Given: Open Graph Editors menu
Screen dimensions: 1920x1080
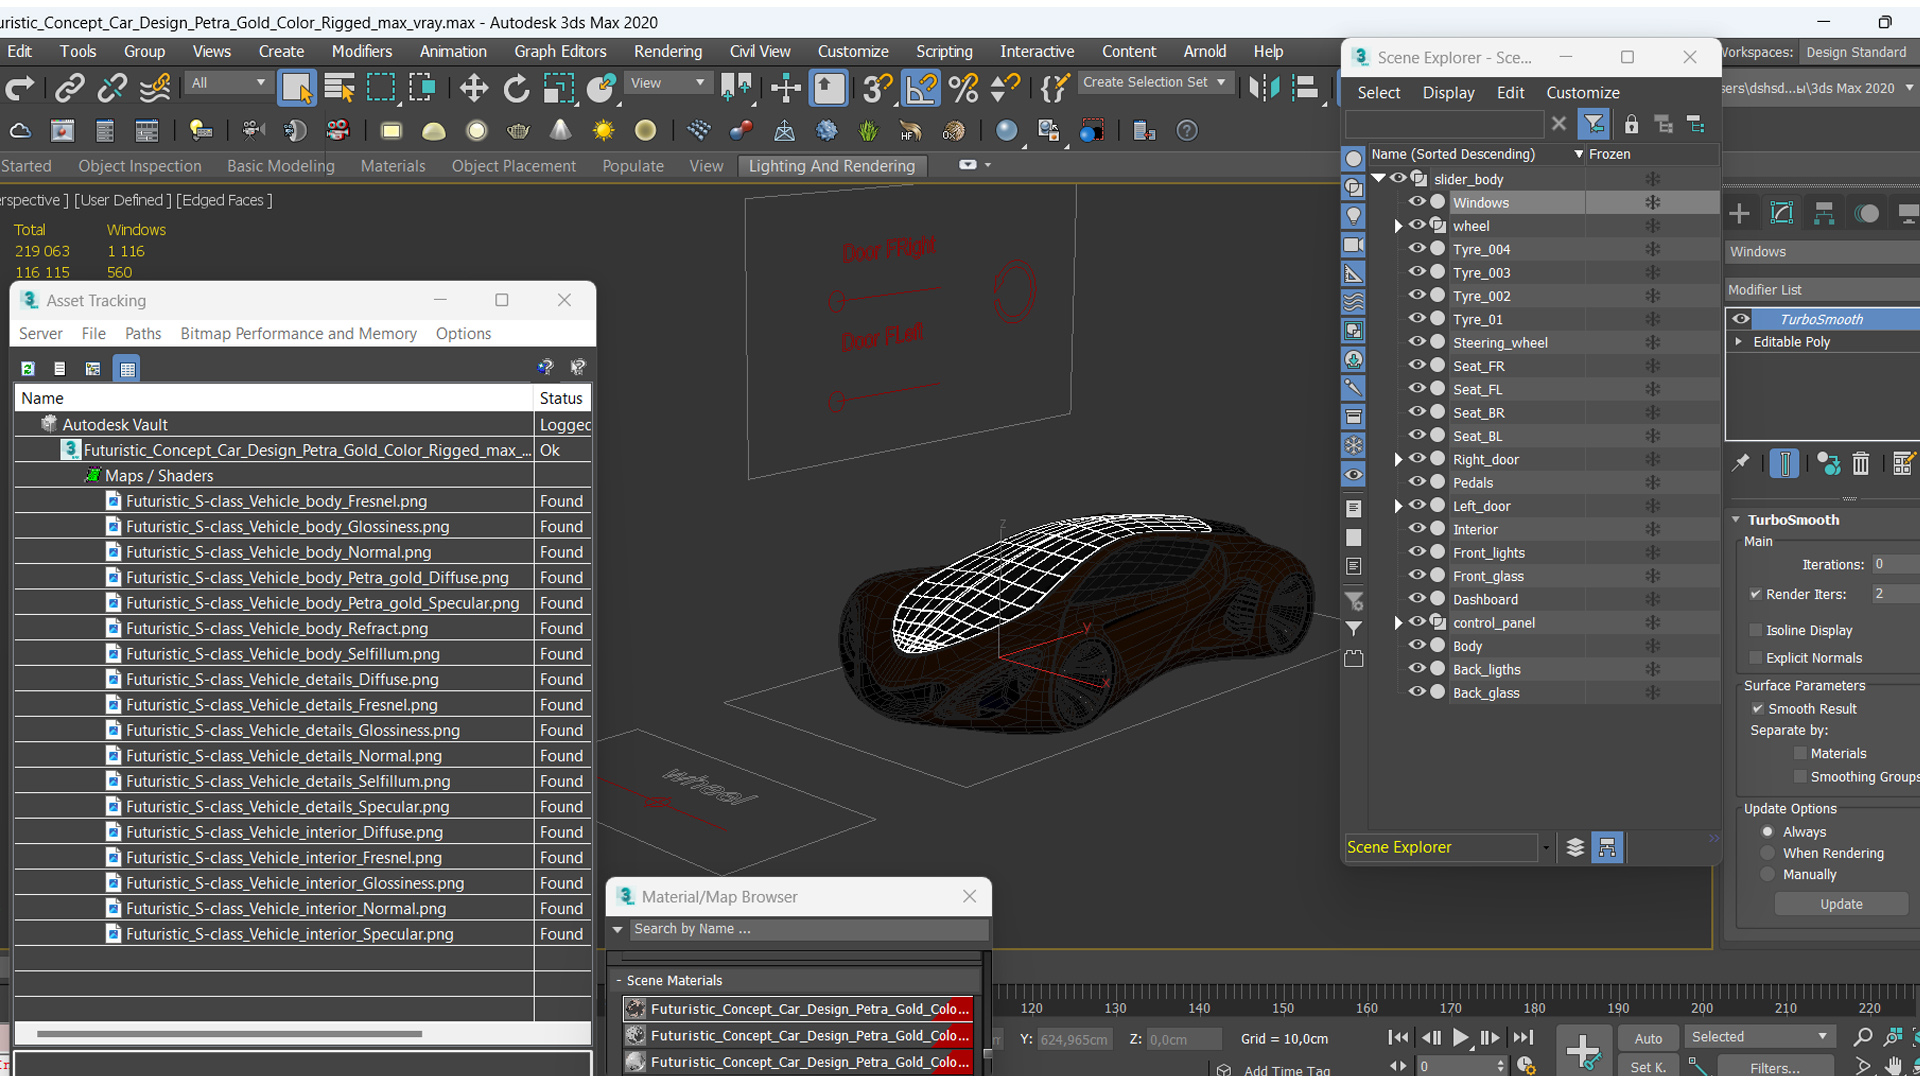Looking at the screenshot, I should click(x=560, y=51).
